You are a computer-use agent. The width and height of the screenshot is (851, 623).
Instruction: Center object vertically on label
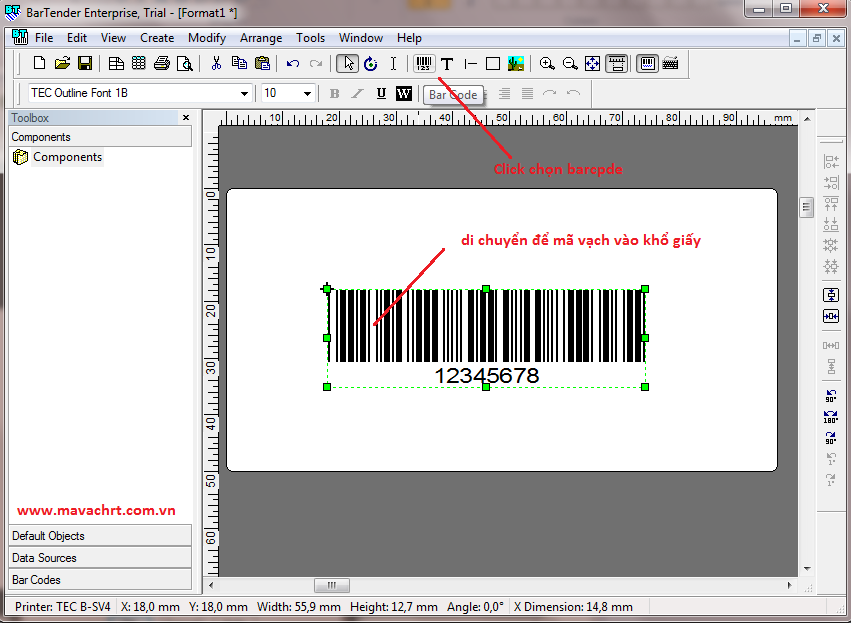point(831,295)
